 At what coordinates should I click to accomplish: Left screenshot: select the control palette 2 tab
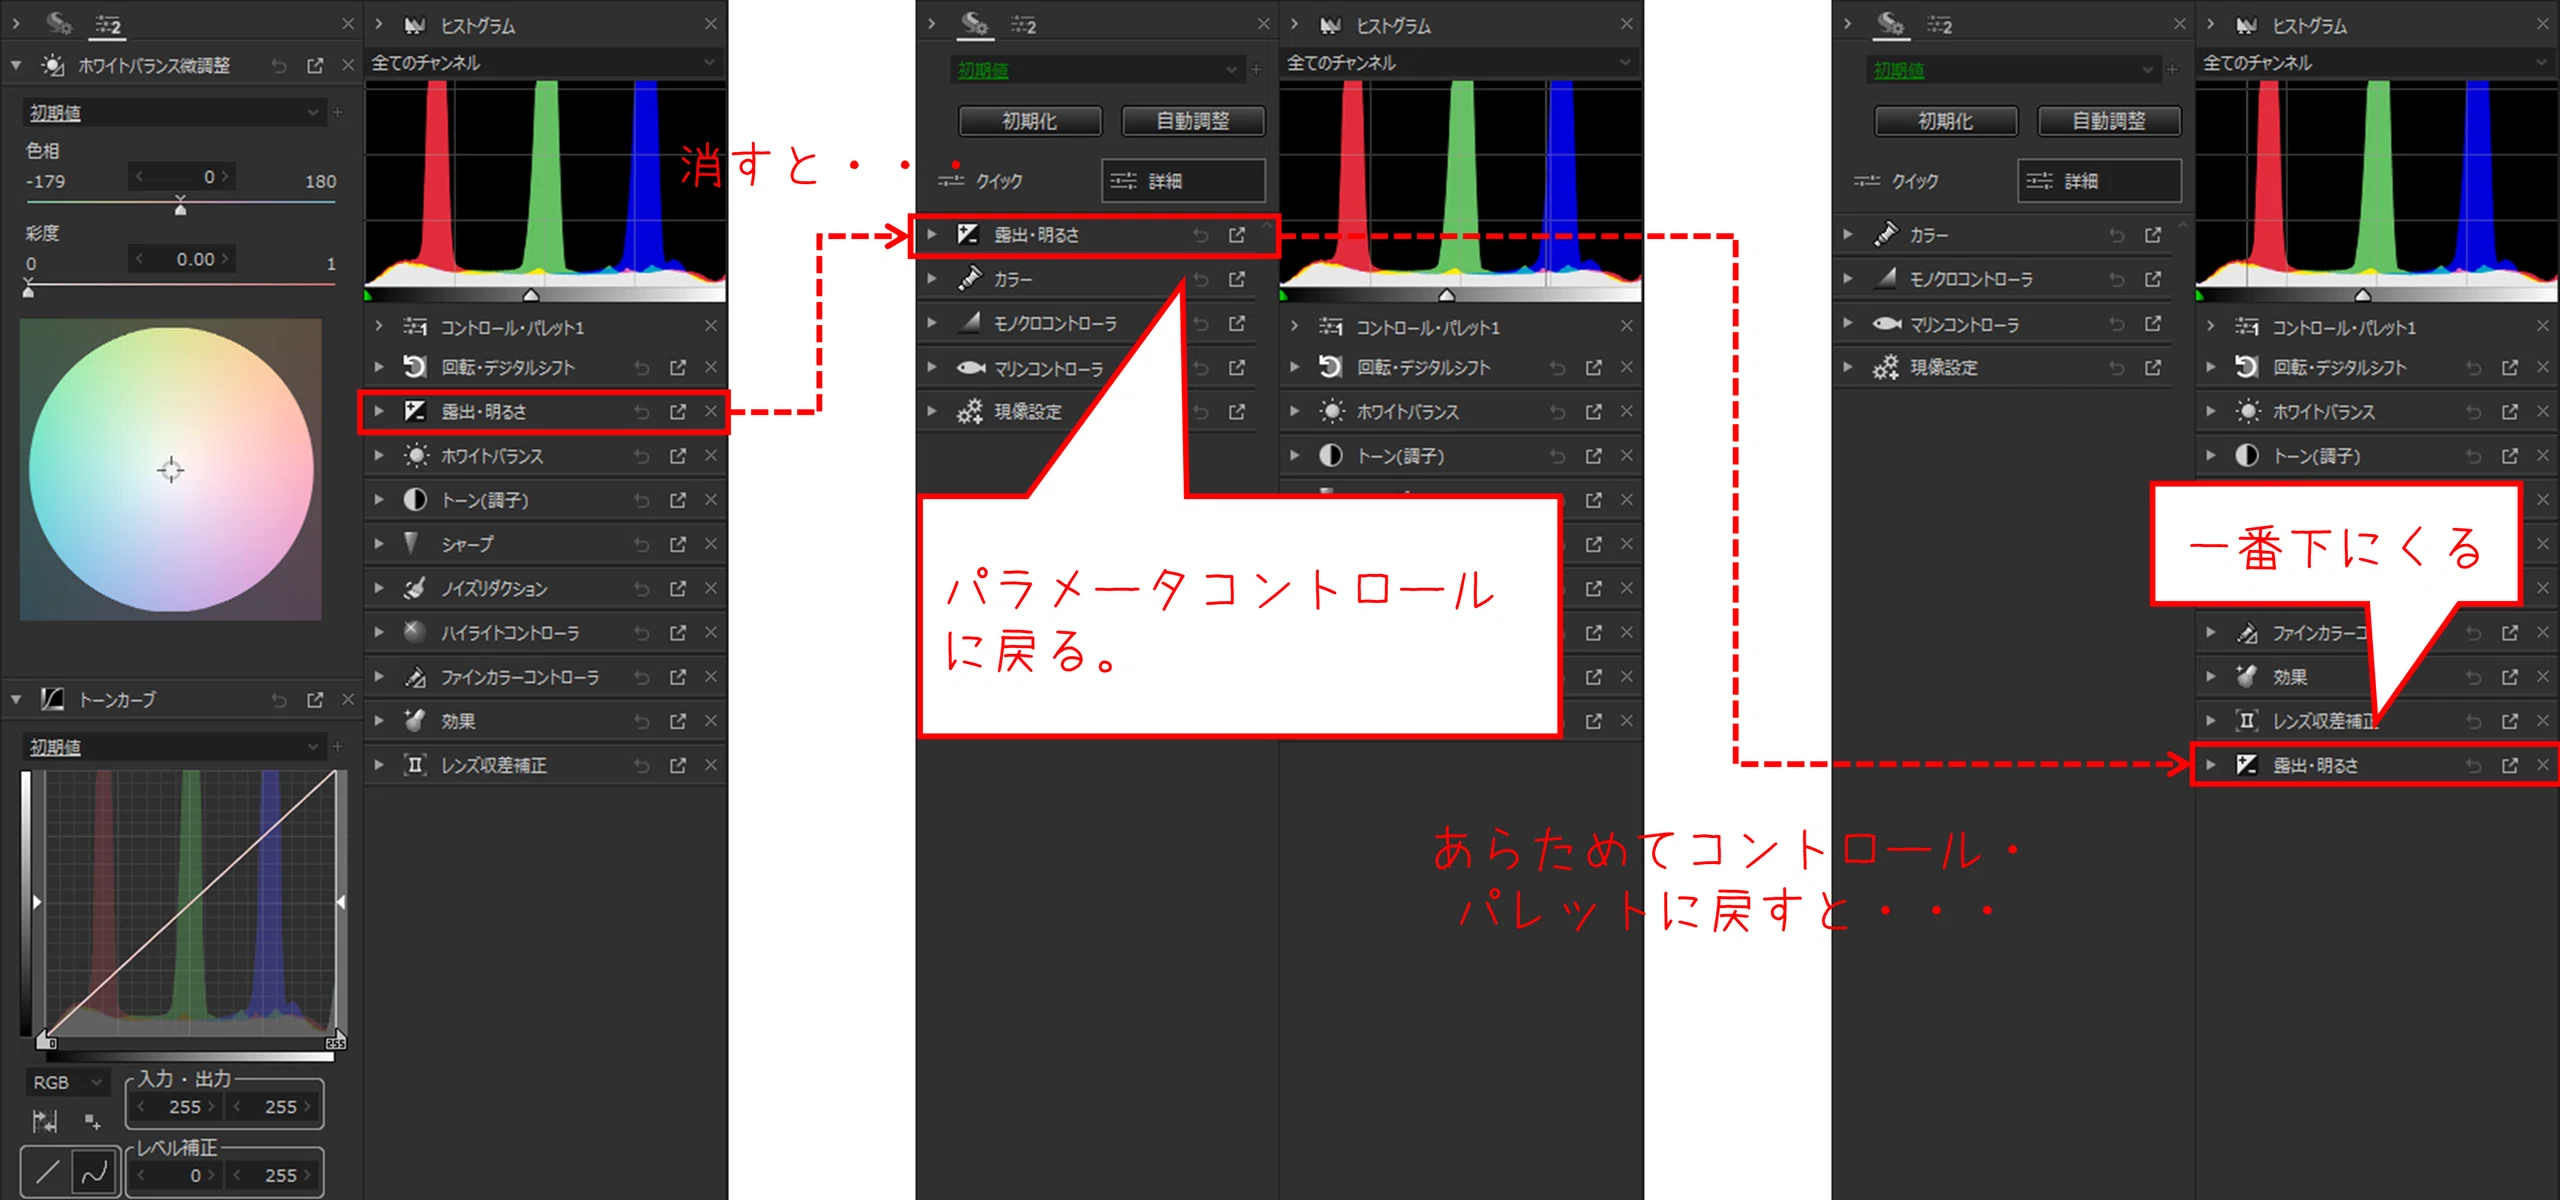coord(107,24)
